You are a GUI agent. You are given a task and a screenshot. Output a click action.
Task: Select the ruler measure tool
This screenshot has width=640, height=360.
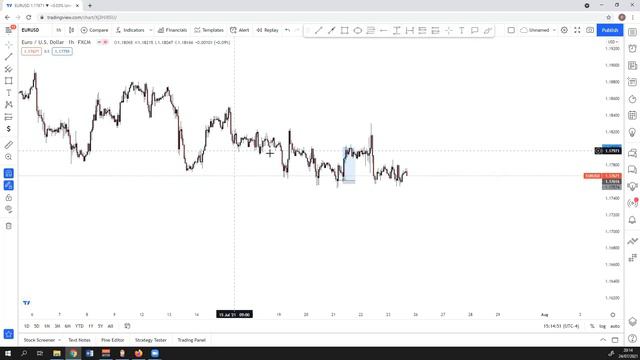9,145
